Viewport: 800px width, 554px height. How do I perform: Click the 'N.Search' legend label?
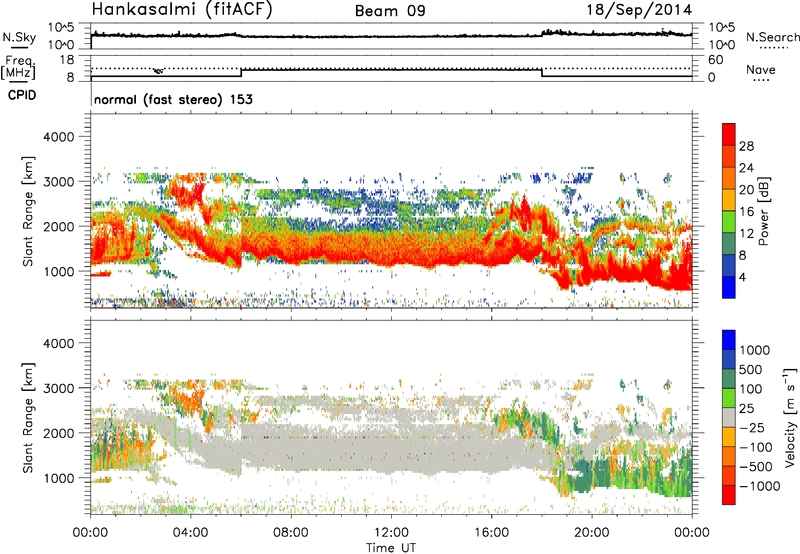tap(772, 37)
